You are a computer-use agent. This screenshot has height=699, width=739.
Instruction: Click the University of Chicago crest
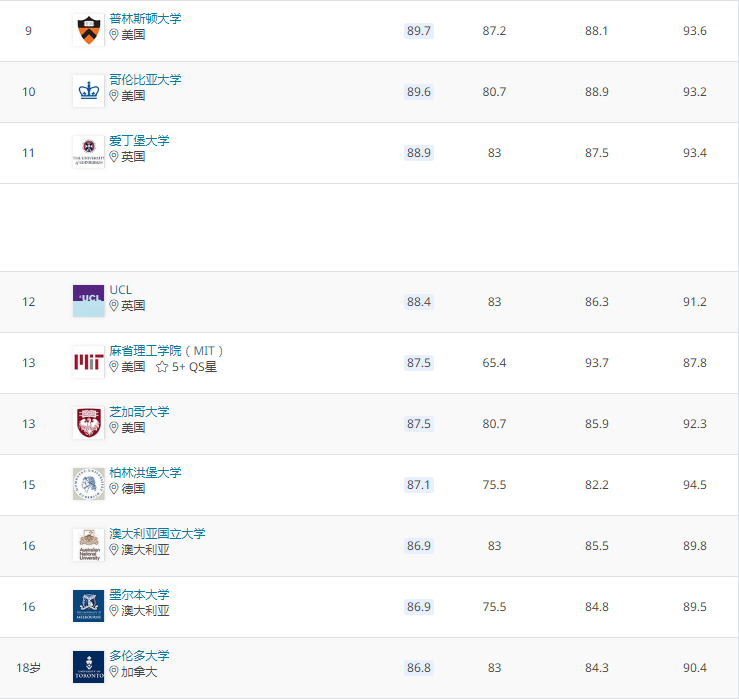(88, 423)
